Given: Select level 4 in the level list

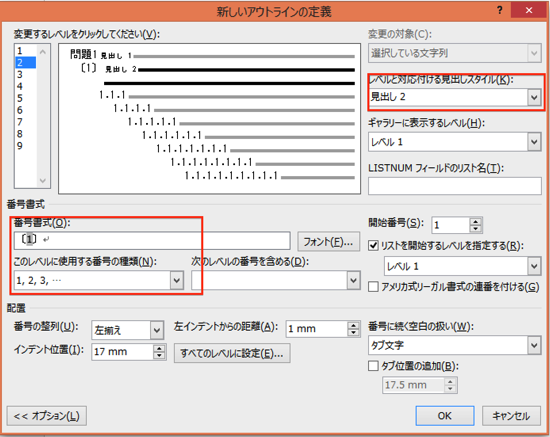Looking at the screenshot, I should (25, 86).
